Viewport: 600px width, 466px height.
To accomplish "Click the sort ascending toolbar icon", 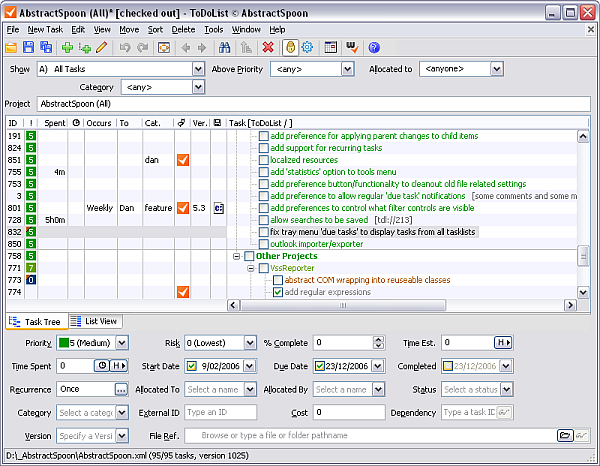I will coord(246,47).
